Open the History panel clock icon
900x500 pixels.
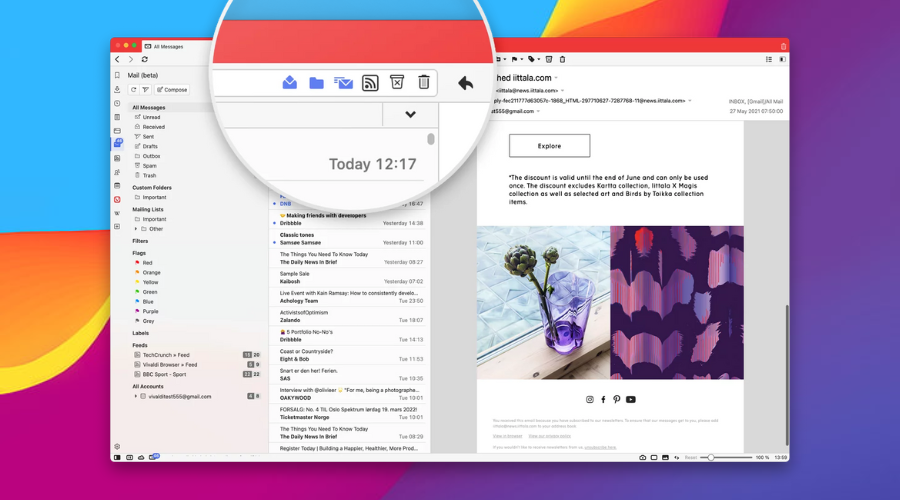117,103
